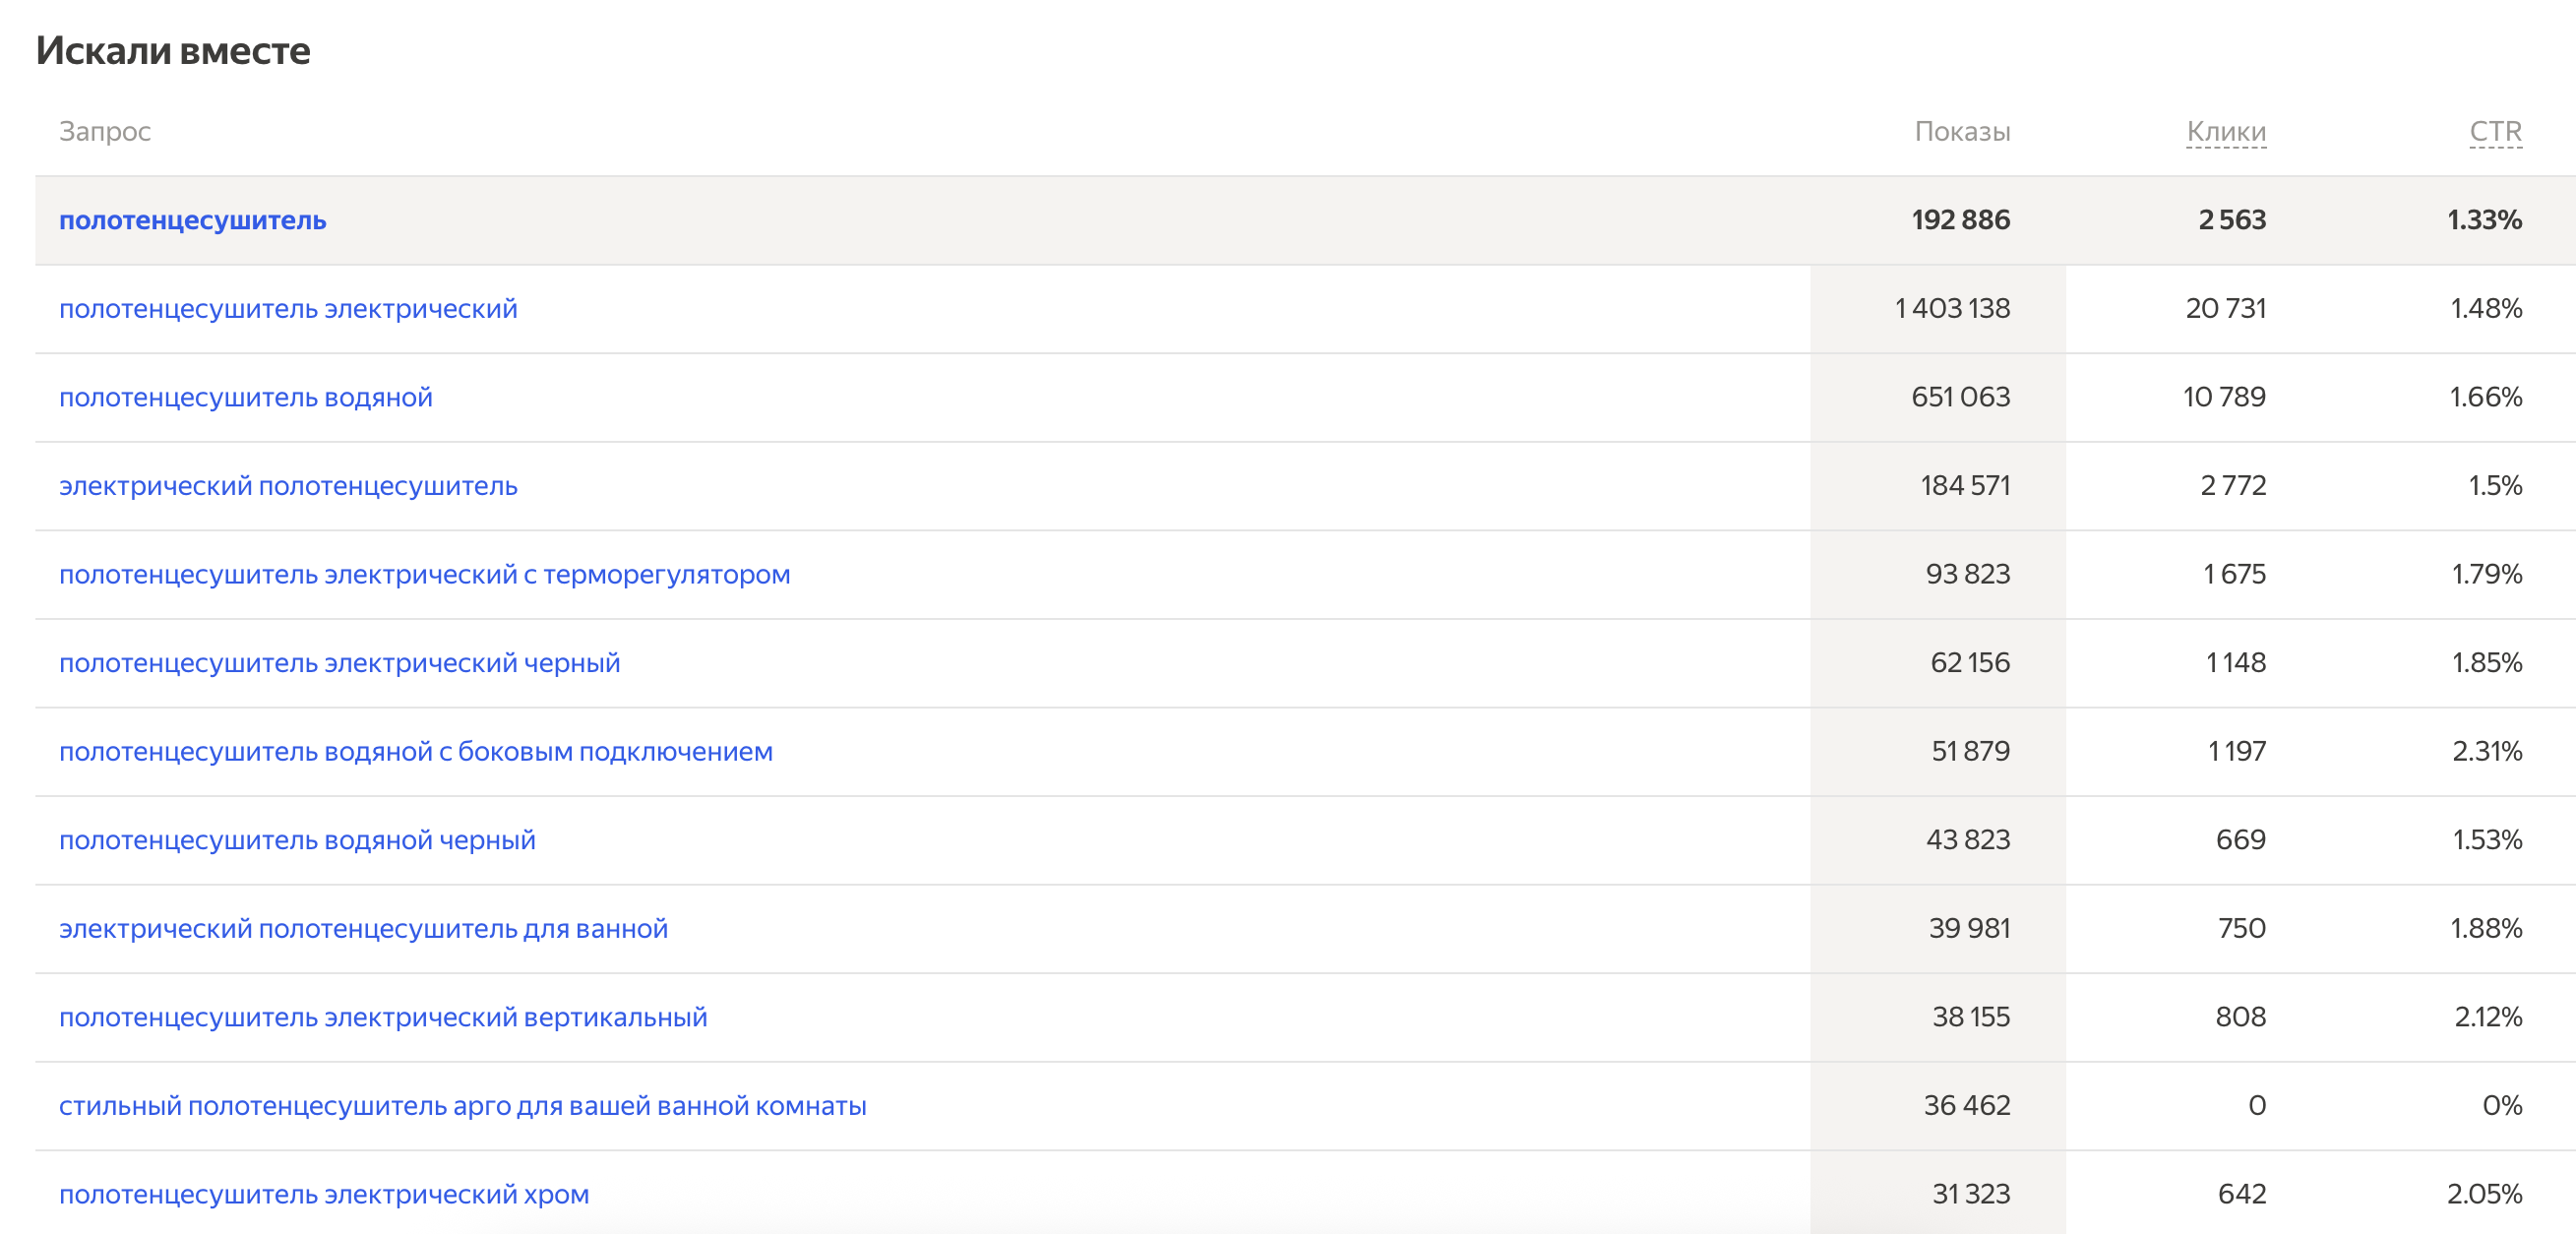This screenshot has height=1234, width=2576.
Task: Select impressions value '184 571'
Action: coord(1965,486)
